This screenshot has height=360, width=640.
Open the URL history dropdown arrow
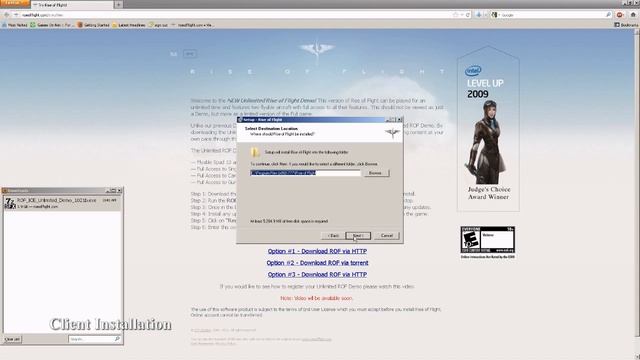pyautogui.click(x=462, y=15)
